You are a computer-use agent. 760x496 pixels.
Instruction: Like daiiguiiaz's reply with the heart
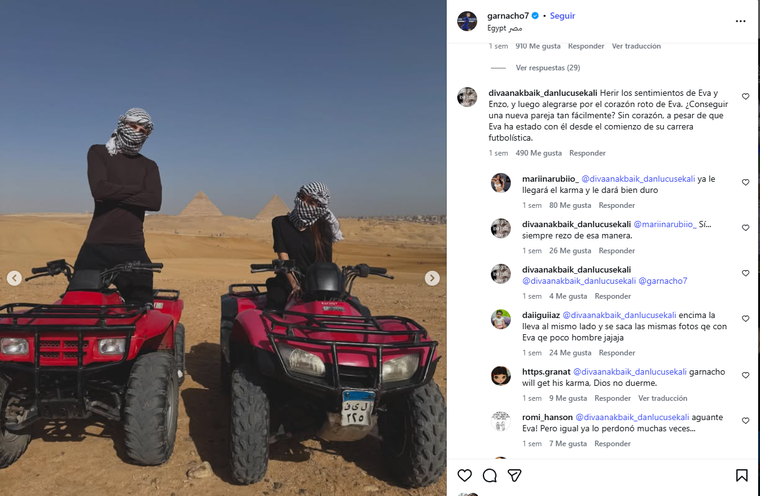coord(745,319)
